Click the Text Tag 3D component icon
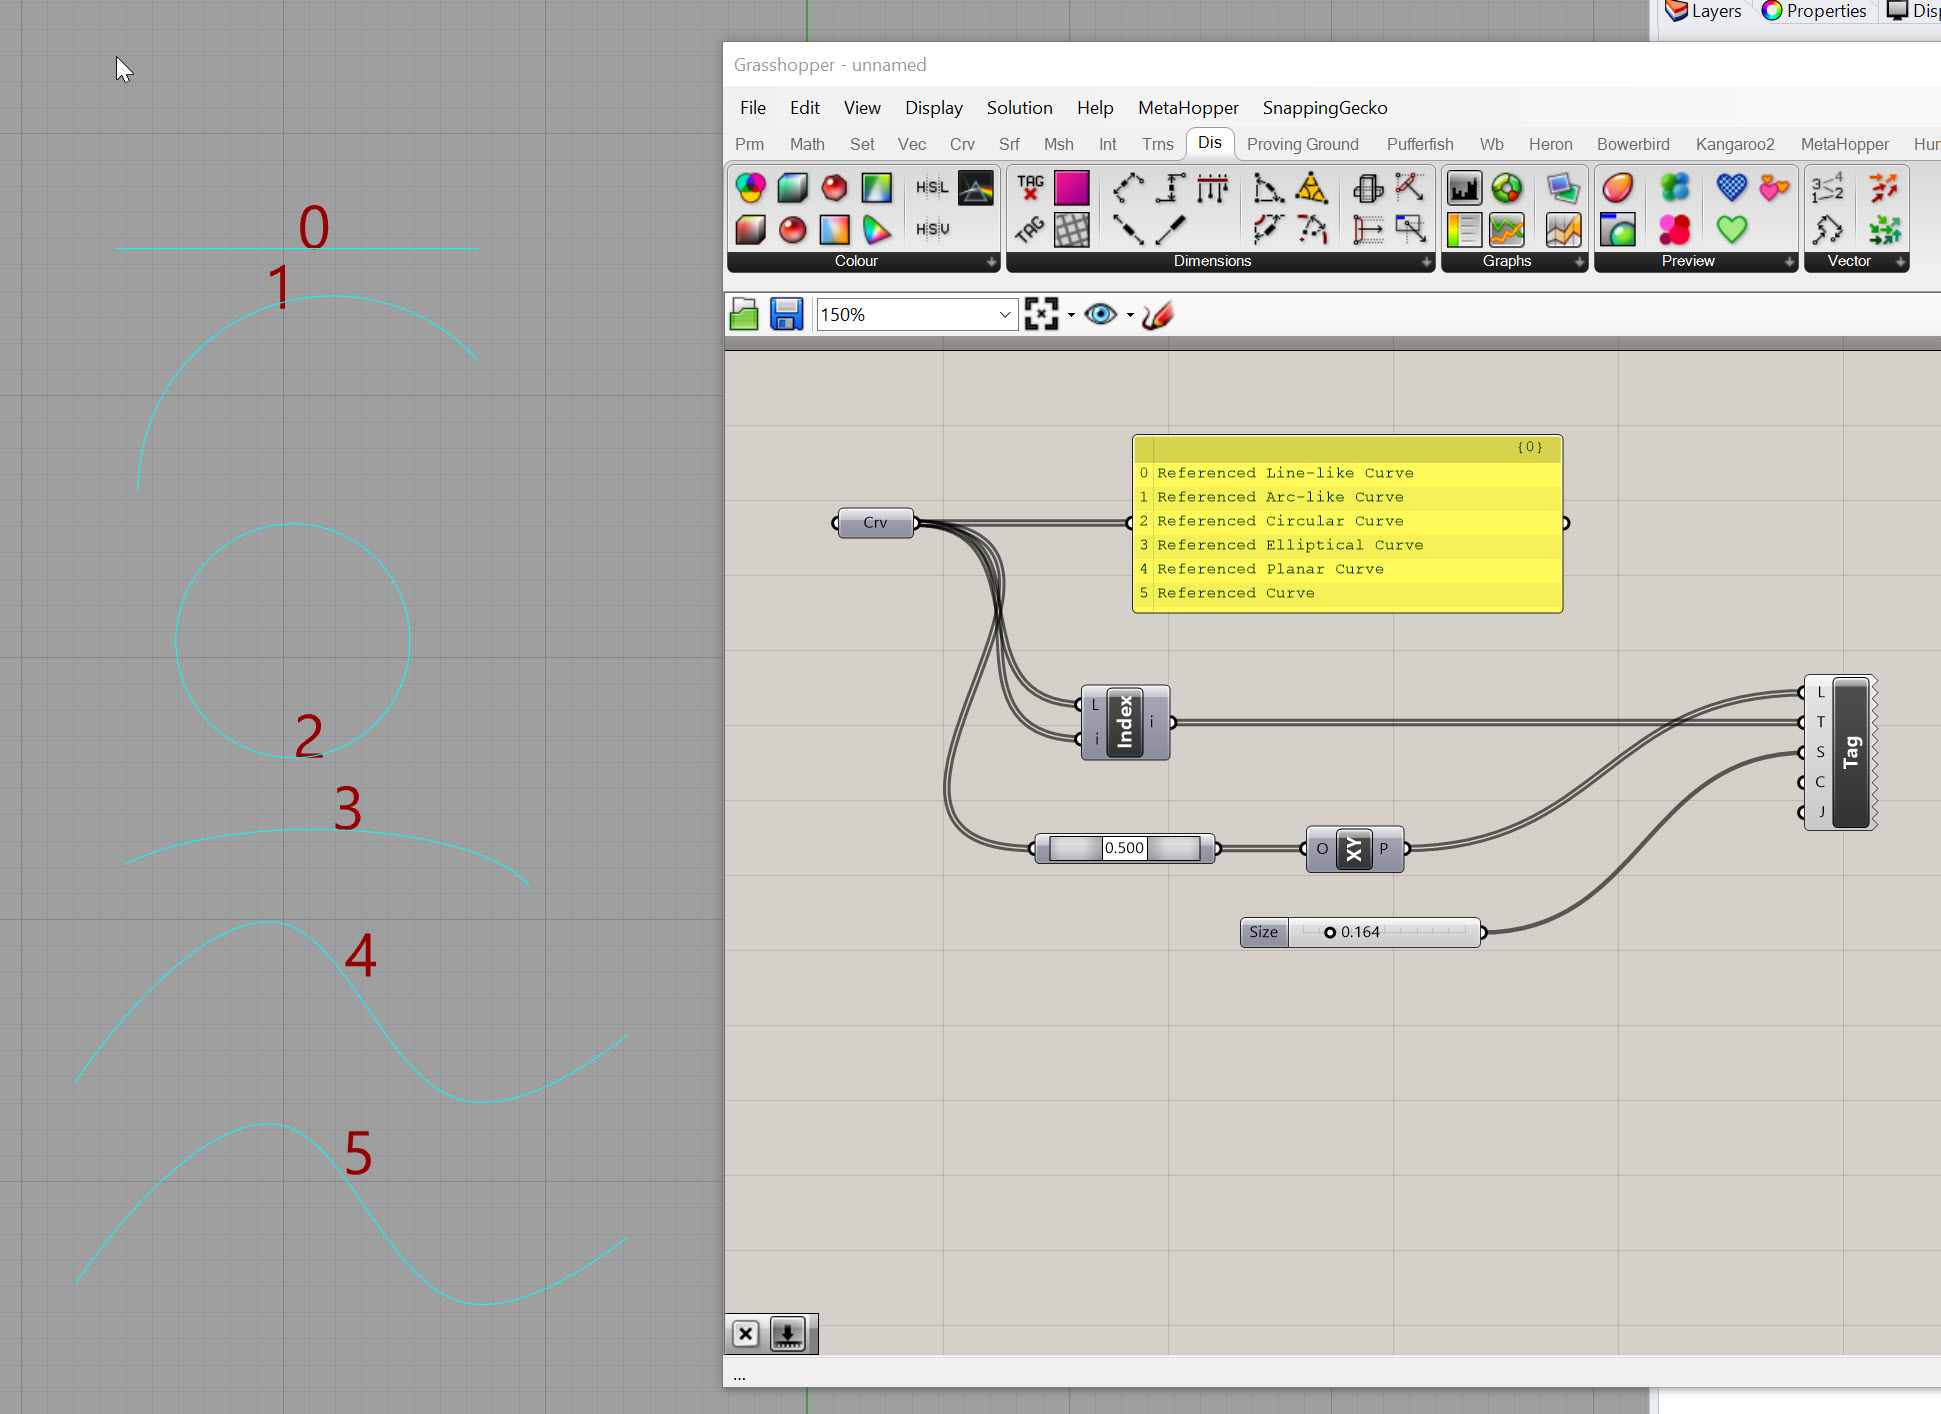Image resolution: width=1941 pixels, height=1414 pixels. click(x=1029, y=230)
